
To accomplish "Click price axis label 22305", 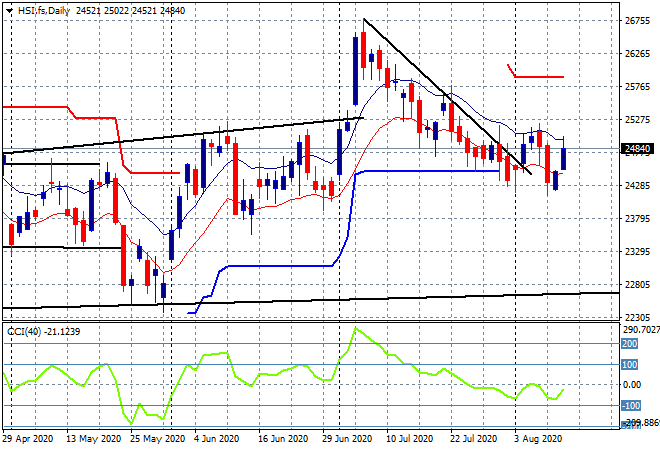I will (637, 317).
